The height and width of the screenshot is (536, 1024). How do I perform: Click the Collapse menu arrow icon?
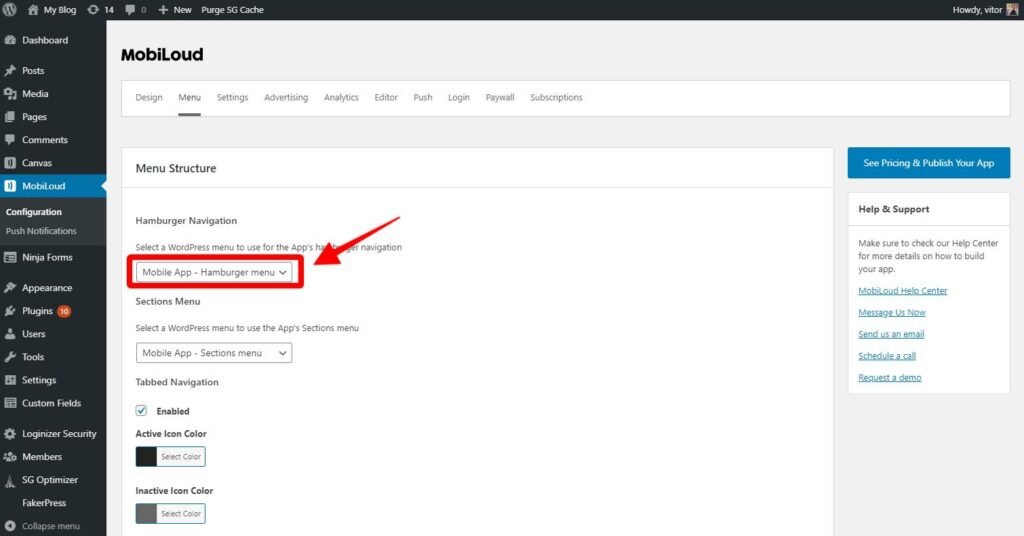pyautogui.click(x=10, y=526)
